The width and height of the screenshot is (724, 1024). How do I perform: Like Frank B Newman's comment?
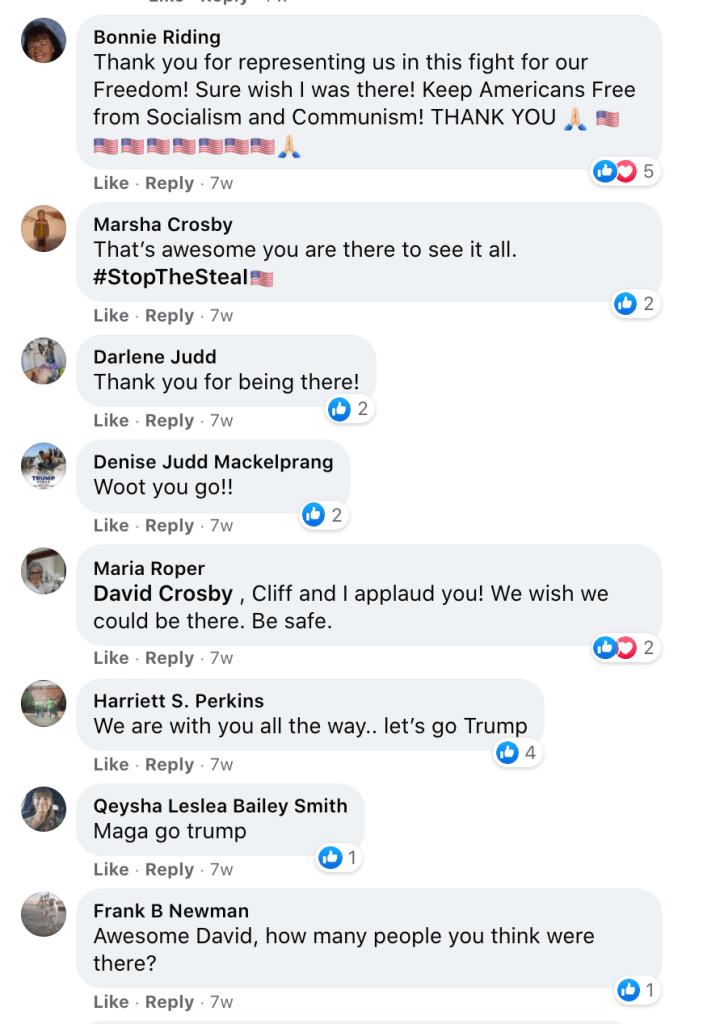pos(111,1002)
